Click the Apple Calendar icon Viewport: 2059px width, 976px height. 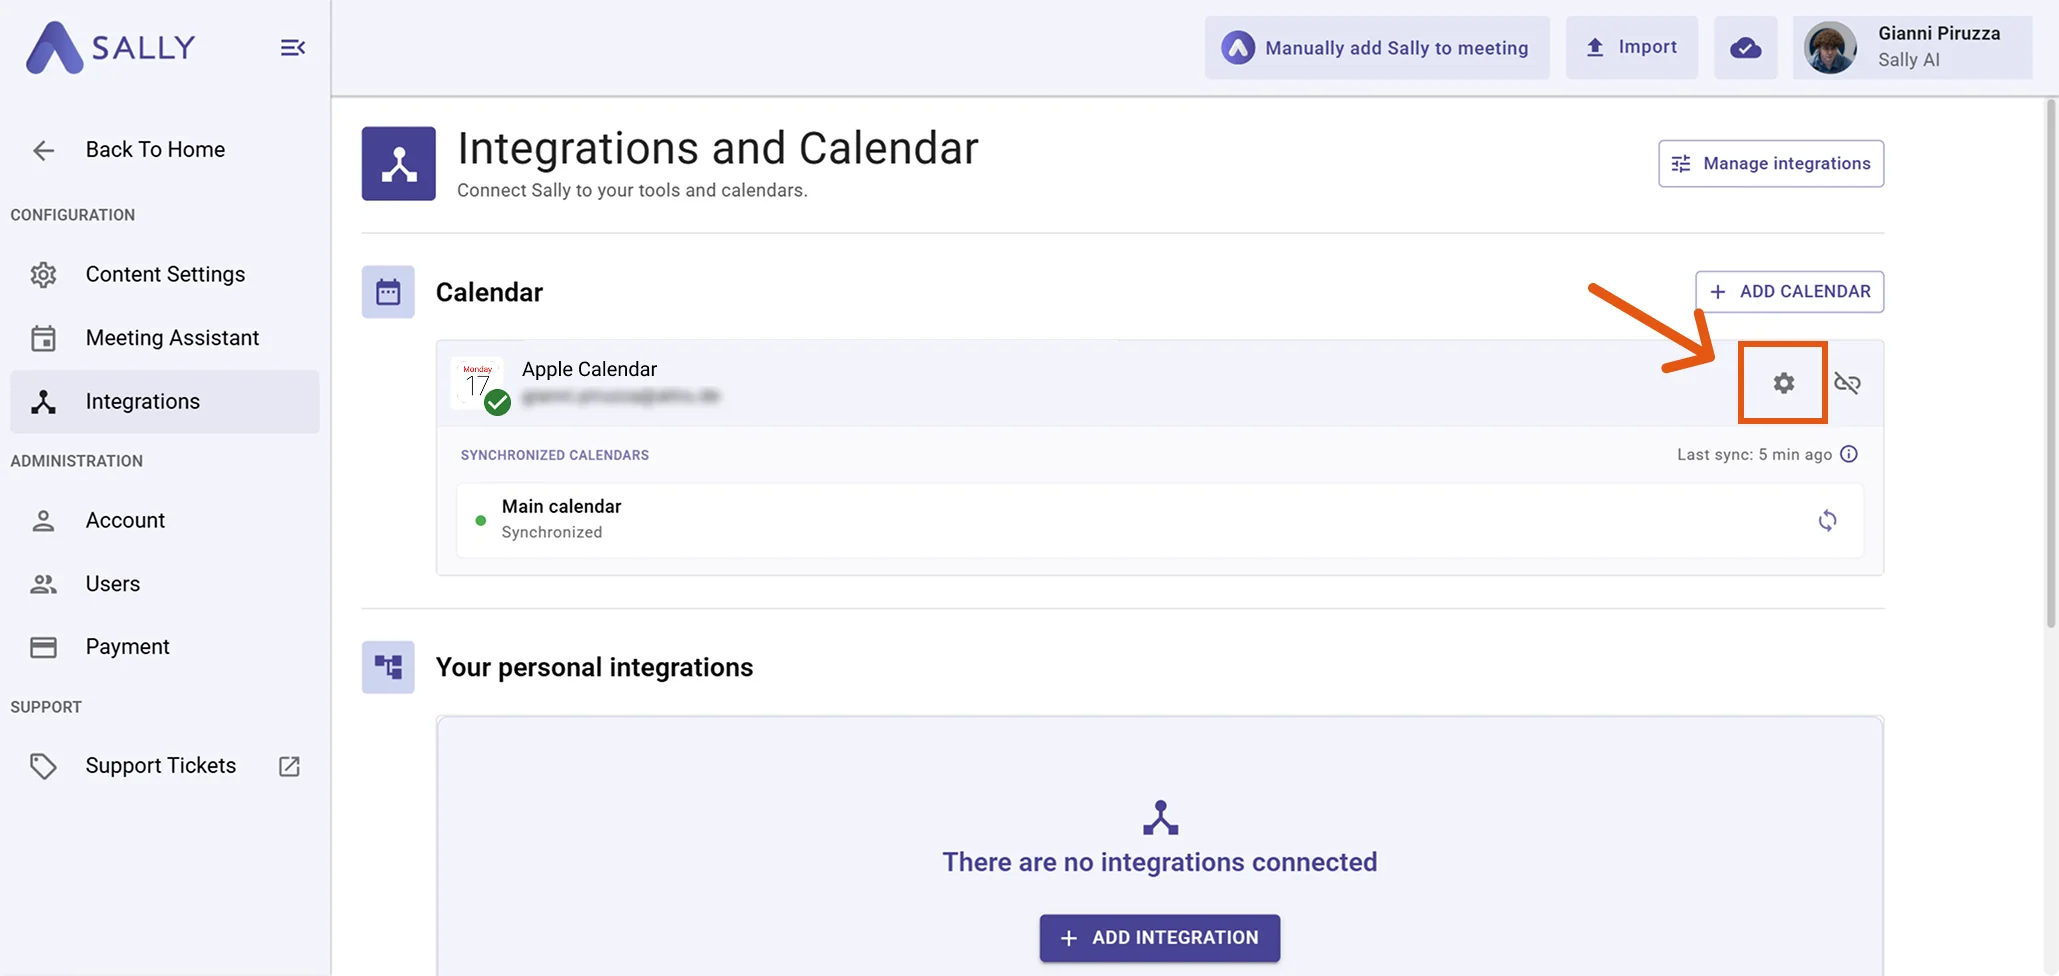point(480,384)
